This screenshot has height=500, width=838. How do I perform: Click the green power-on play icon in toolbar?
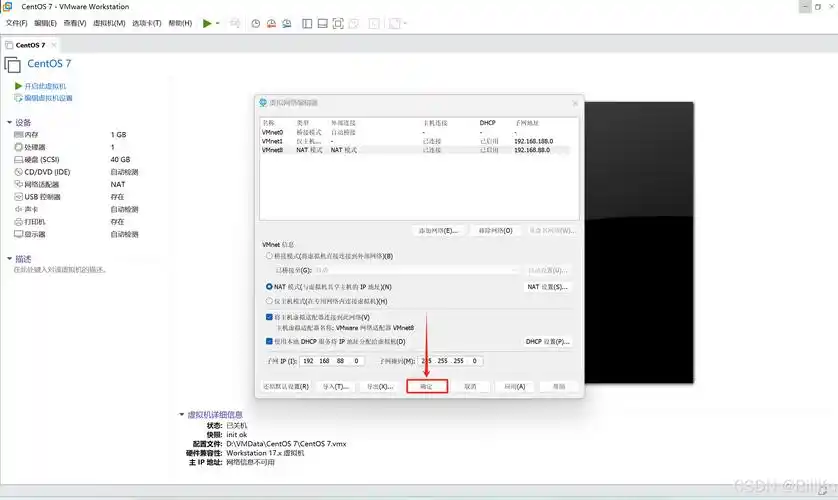coord(206,23)
